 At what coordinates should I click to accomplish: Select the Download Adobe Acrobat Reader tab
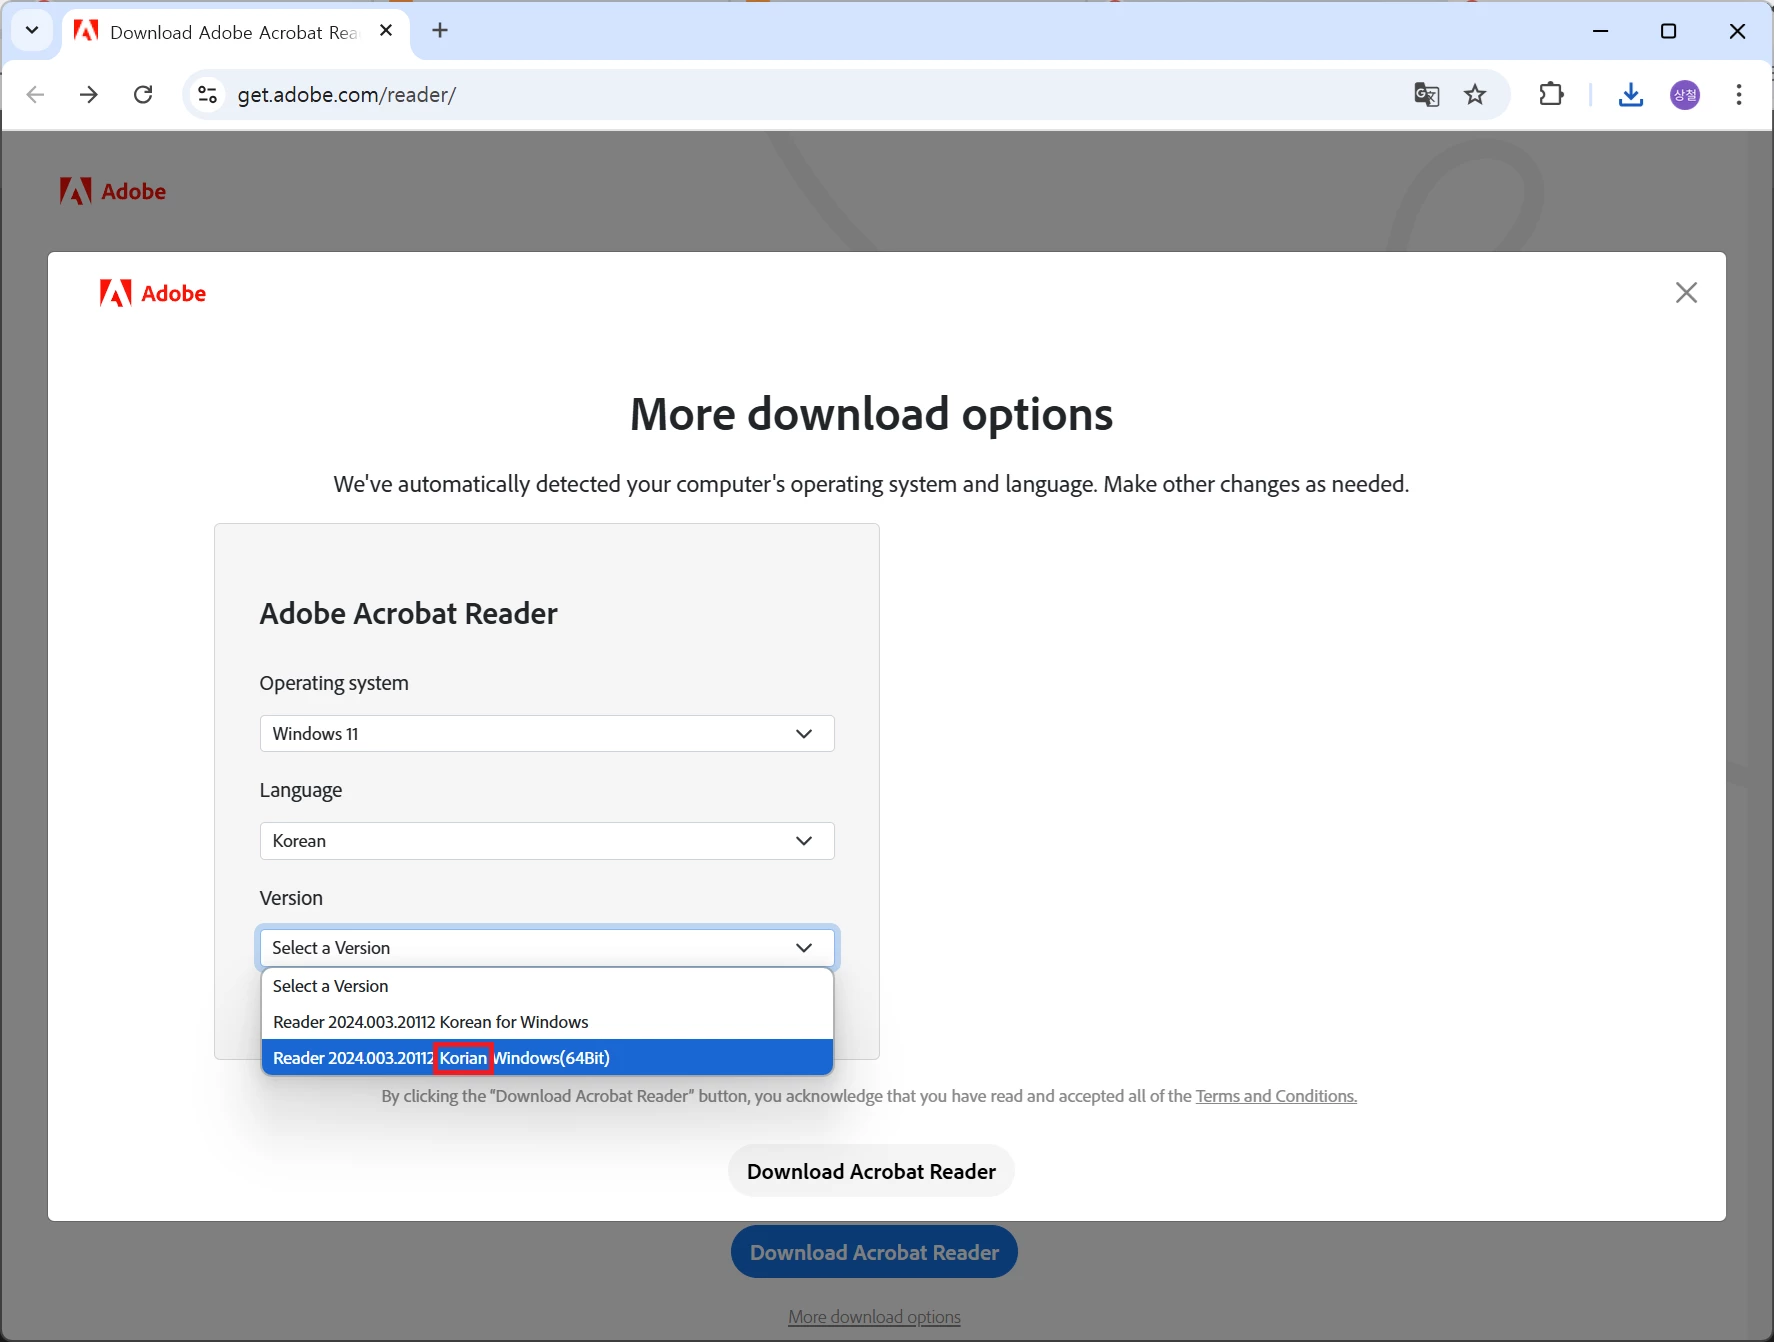point(235,32)
